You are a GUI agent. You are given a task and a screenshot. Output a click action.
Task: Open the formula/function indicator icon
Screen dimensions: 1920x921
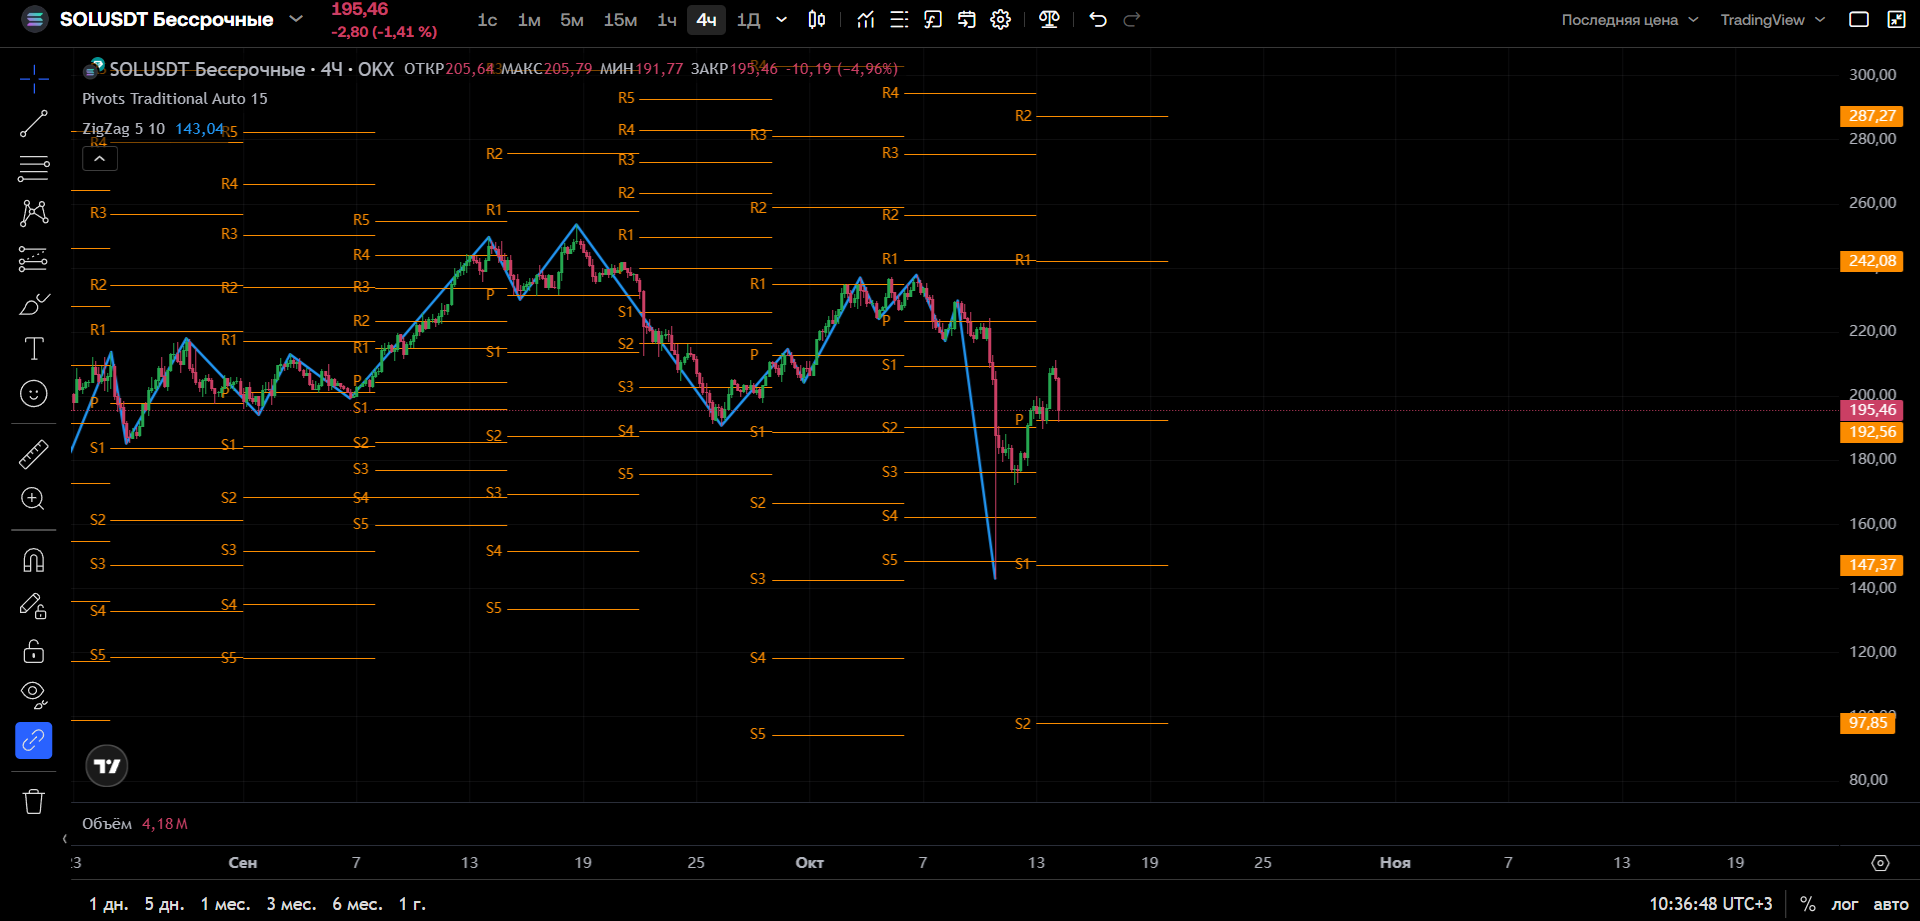pos(933,19)
